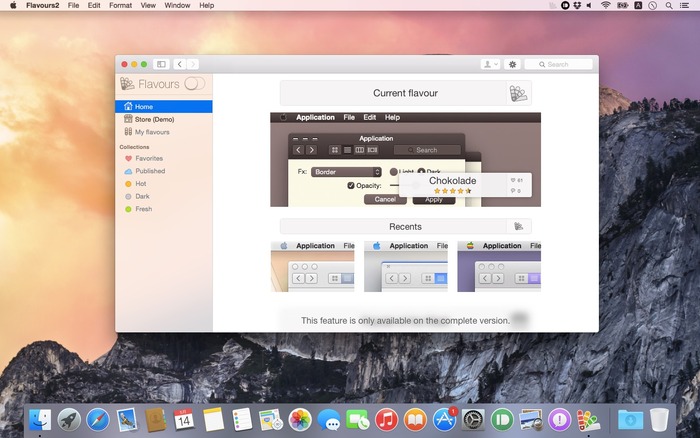Open the Flavours2 application menu
This screenshot has height=438, width=700.
coord(42,5)
